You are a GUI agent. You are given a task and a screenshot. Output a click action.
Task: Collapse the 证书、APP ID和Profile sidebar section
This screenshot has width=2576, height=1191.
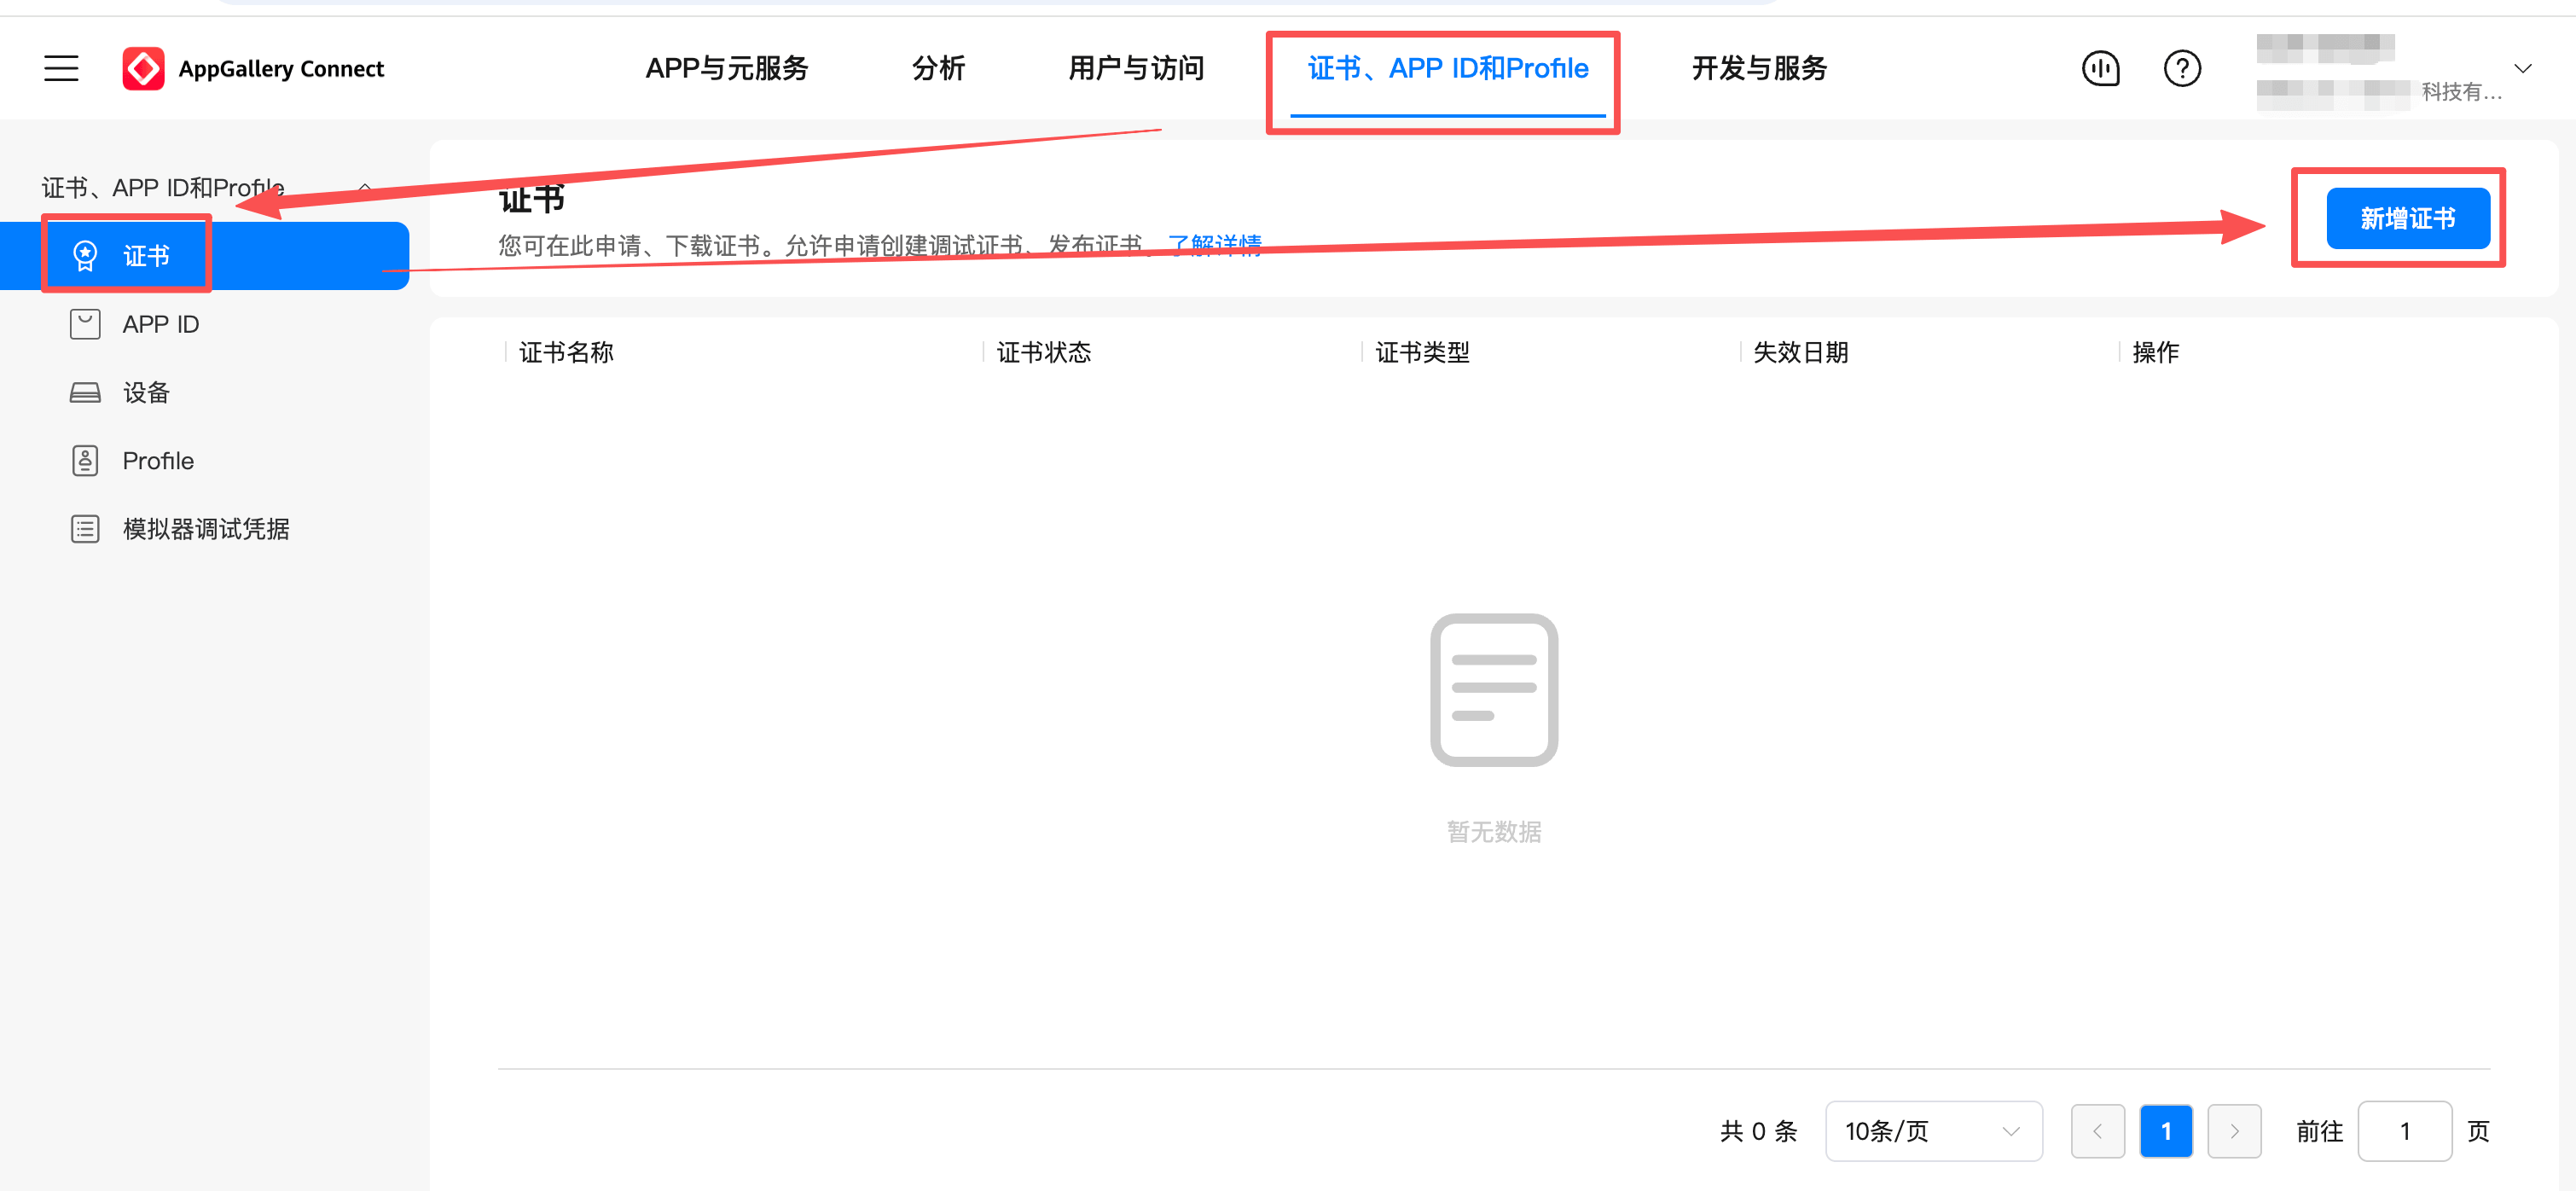364,187
